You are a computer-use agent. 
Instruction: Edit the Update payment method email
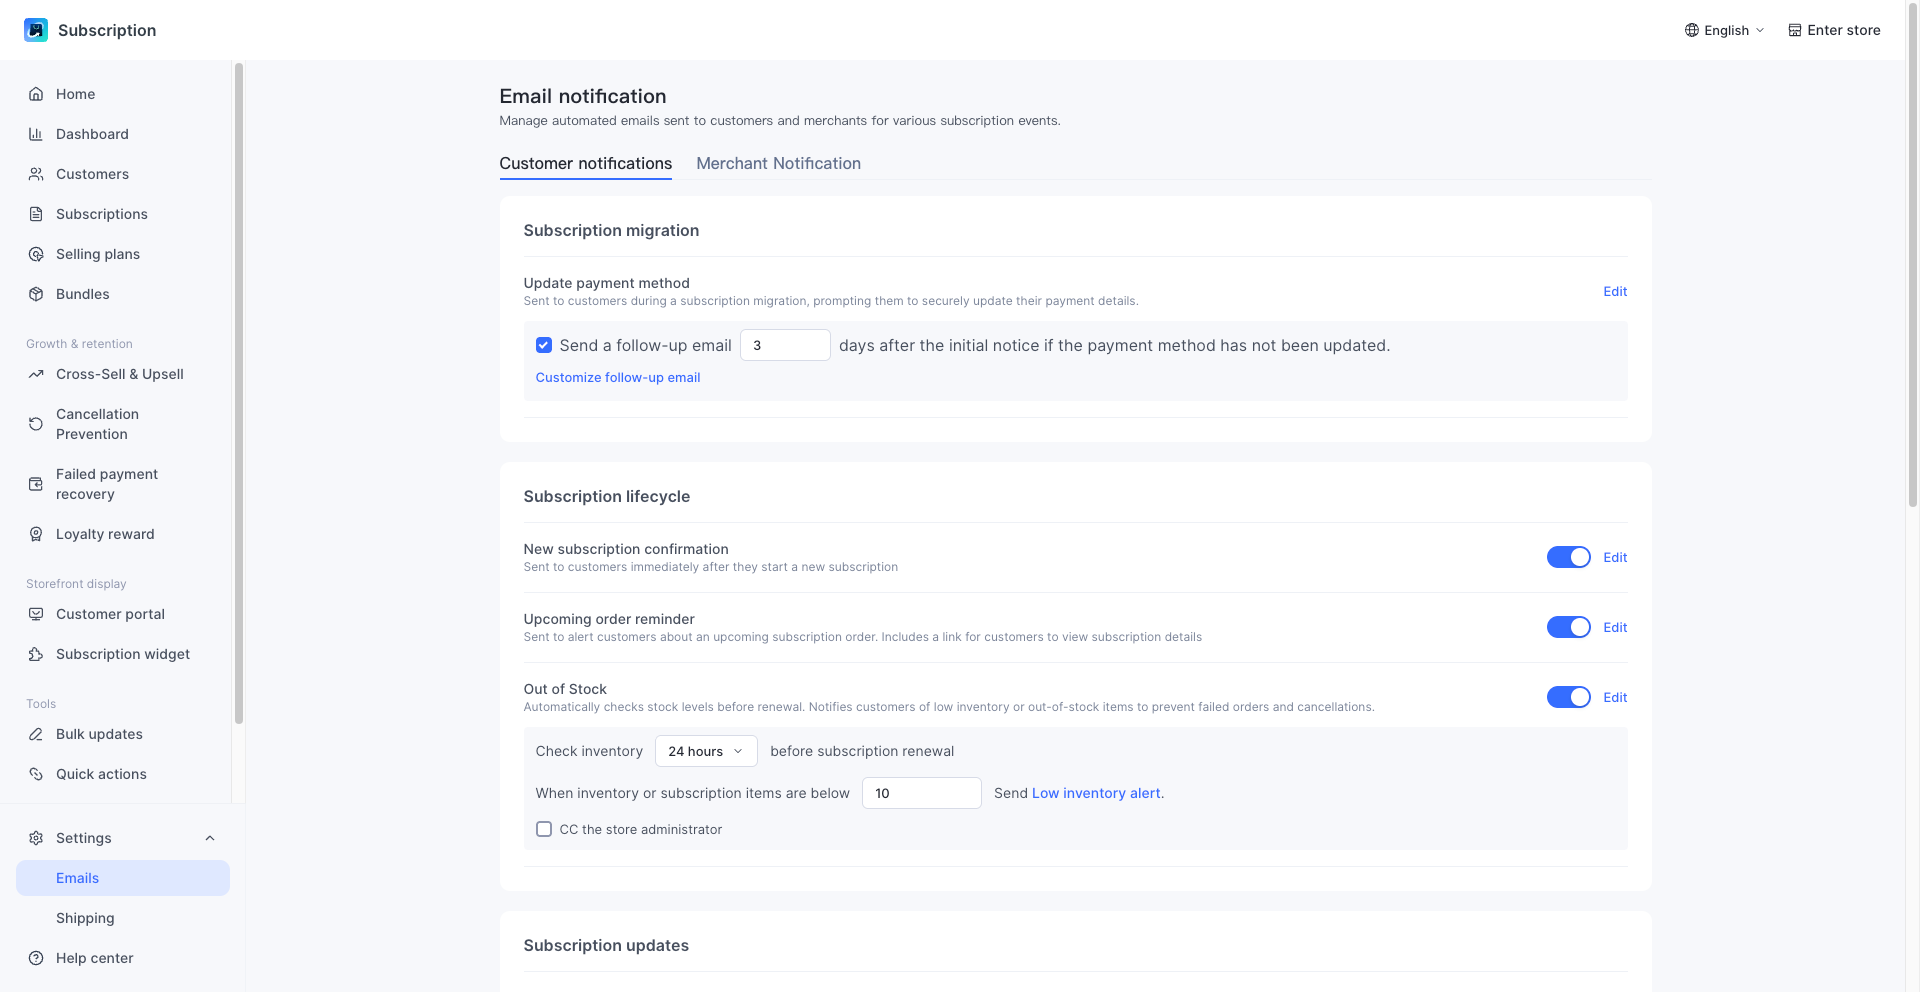pos(1615,291)
